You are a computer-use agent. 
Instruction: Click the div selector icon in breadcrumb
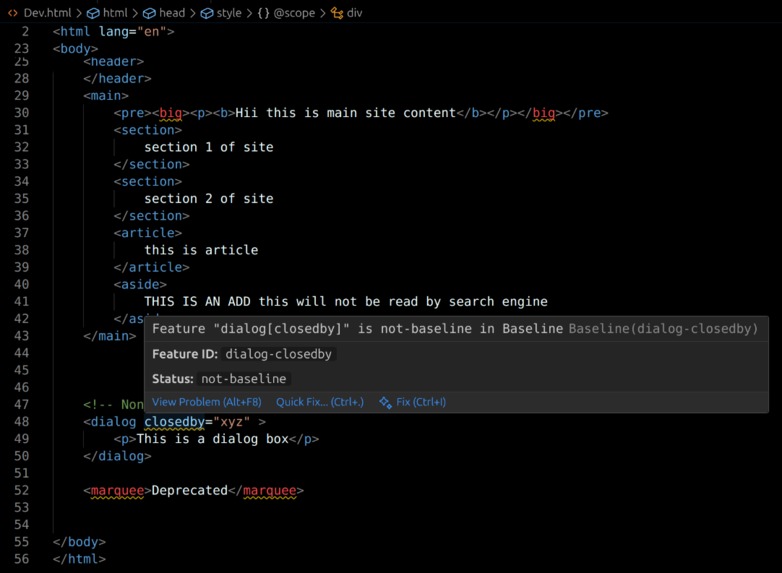click(x=337, y=13)
